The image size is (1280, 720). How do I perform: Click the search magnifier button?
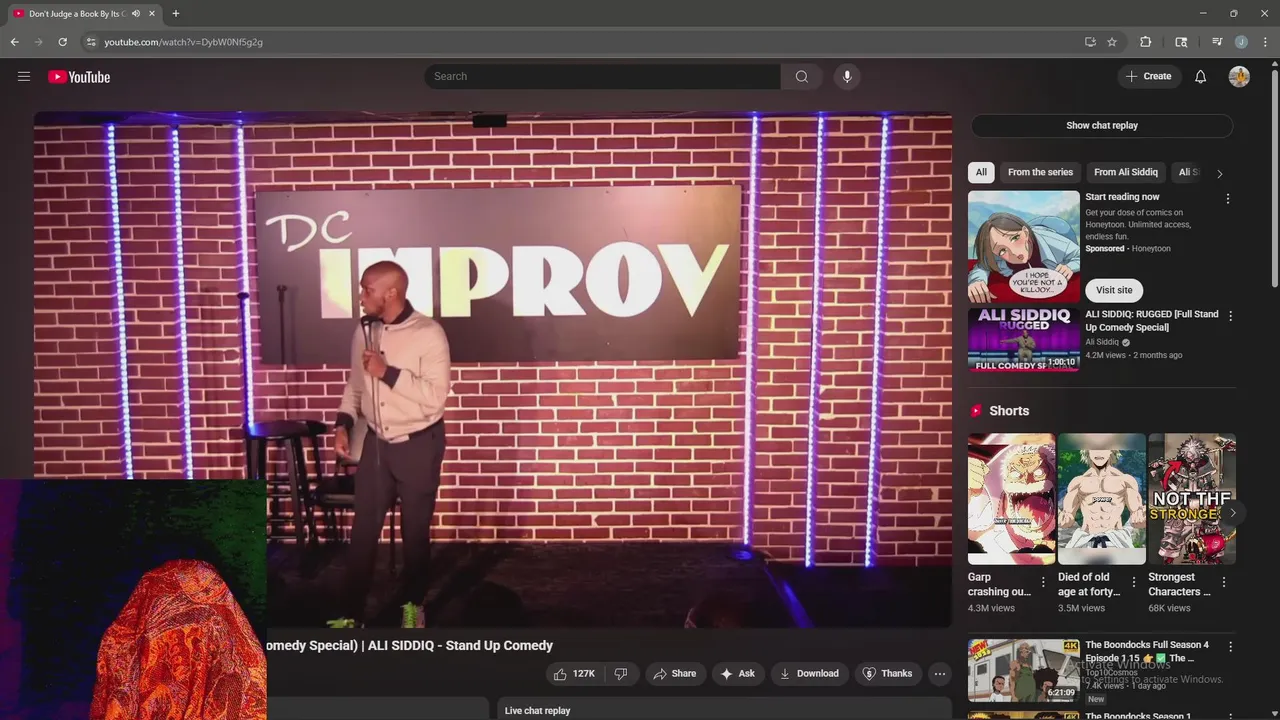coord(802,77)
